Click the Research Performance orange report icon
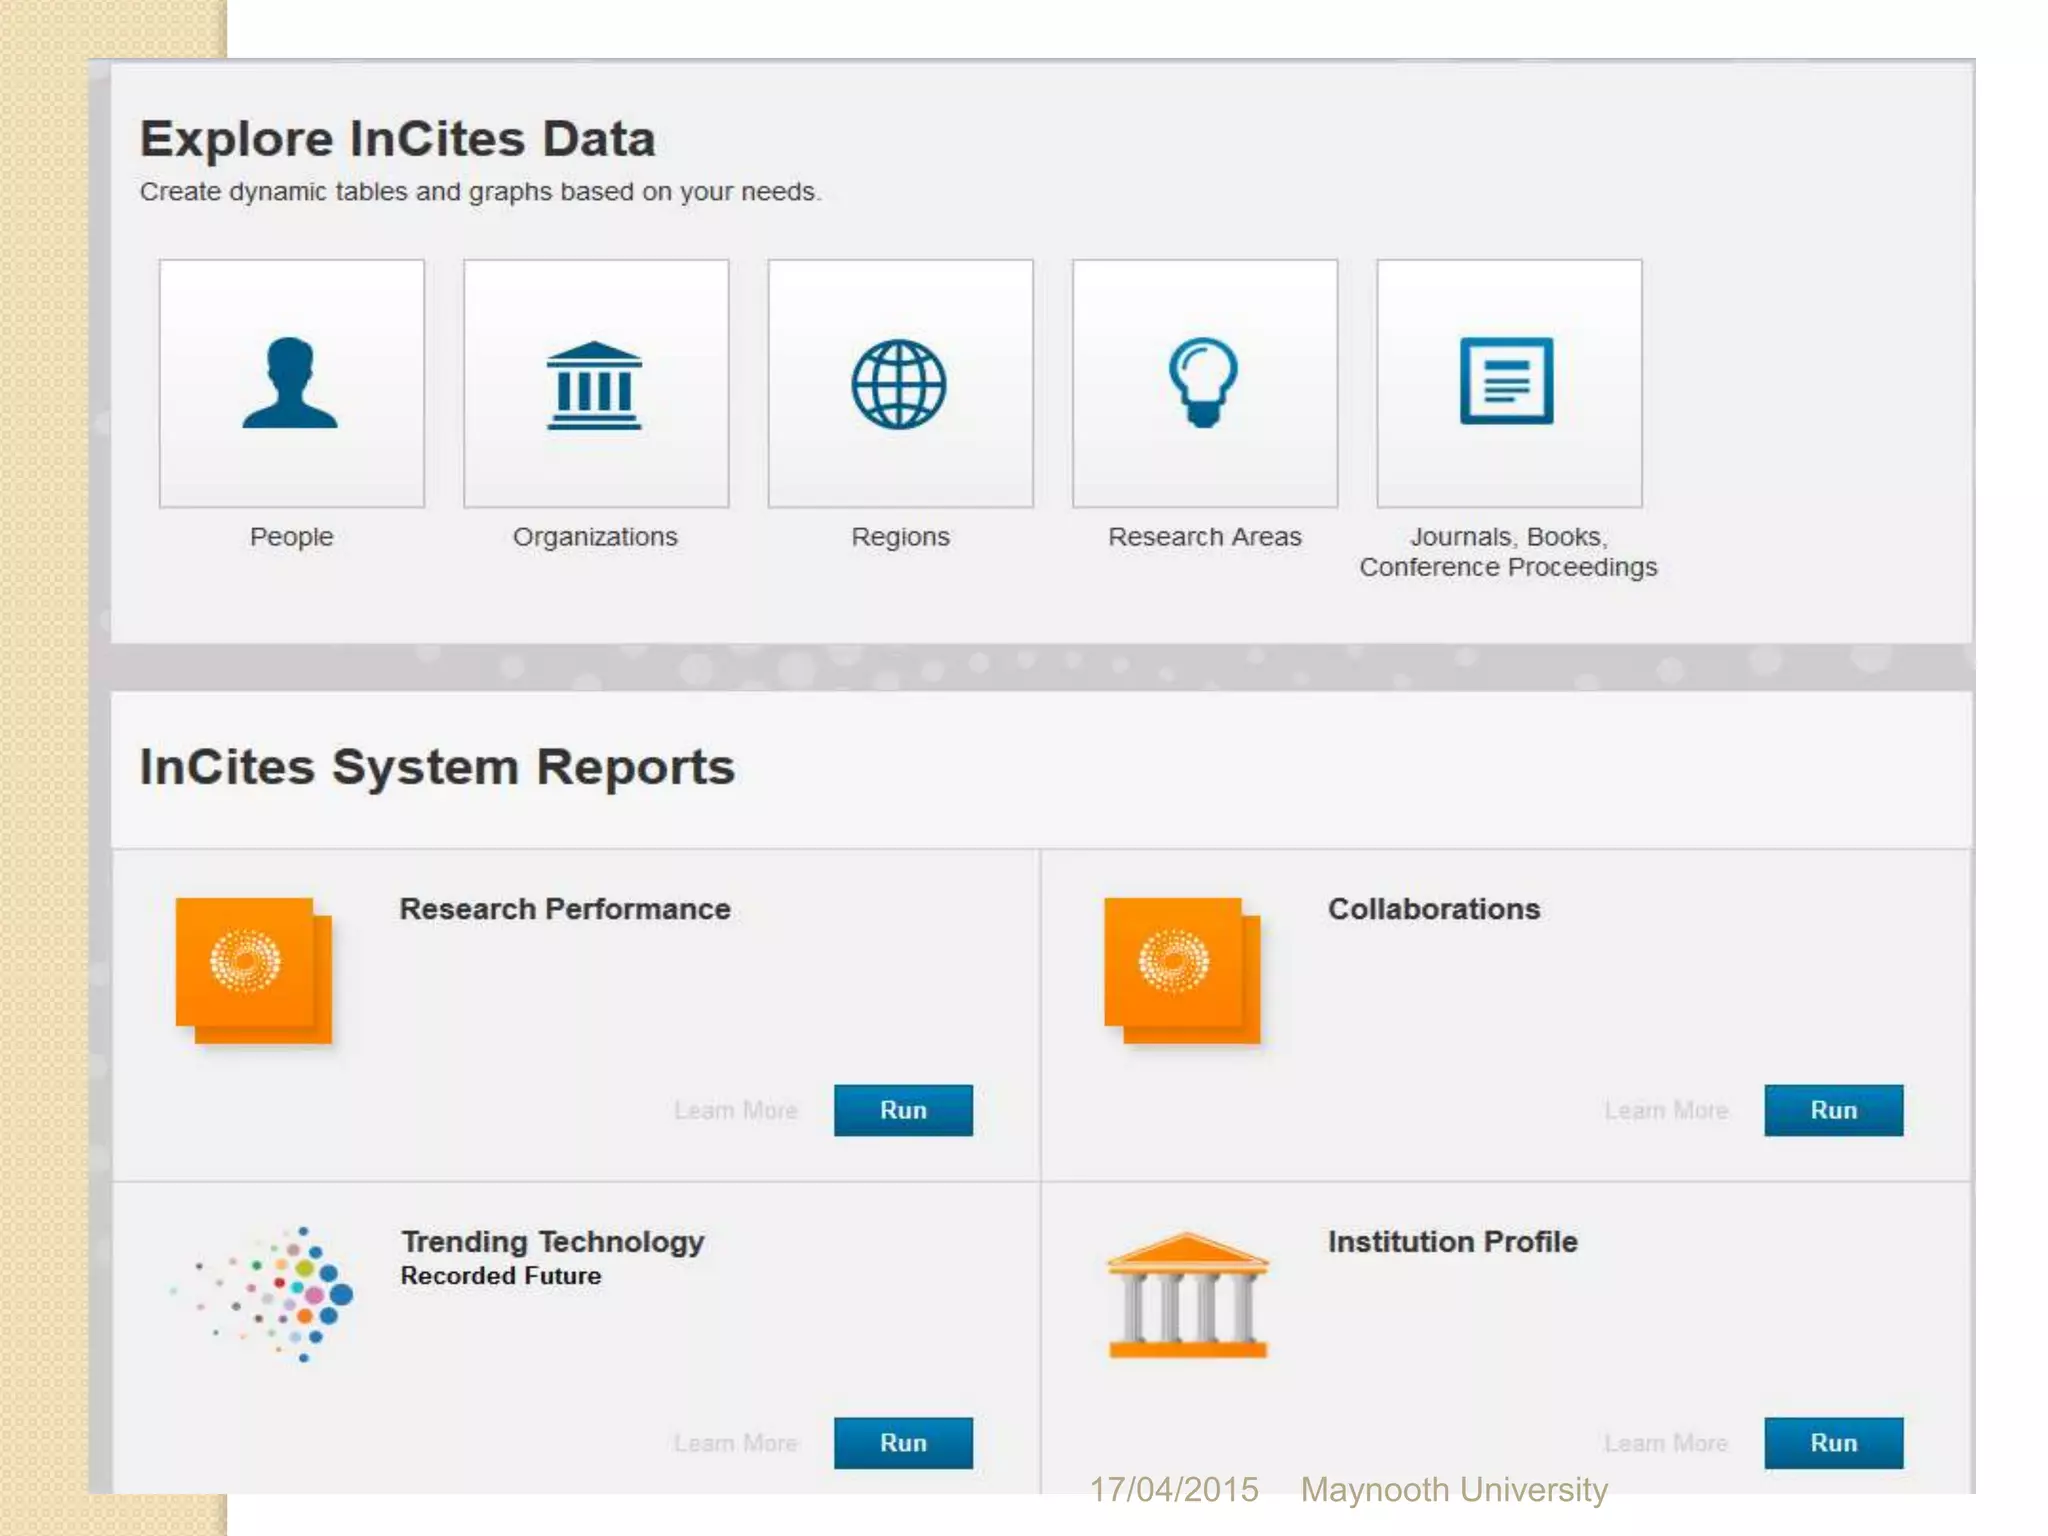 tap(253, 970)
